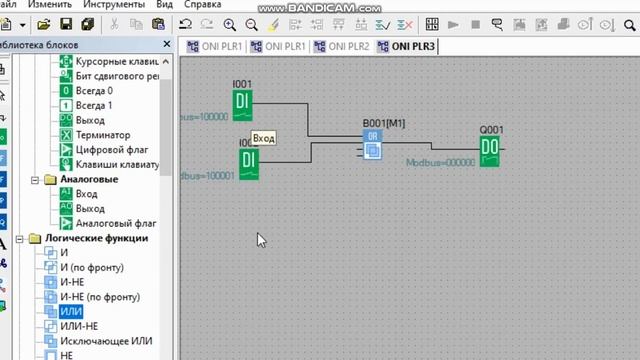This screenshot has height=360, width=640.
Task: Paste from the clipboard toolbar icon
Action: coord(158,24)
